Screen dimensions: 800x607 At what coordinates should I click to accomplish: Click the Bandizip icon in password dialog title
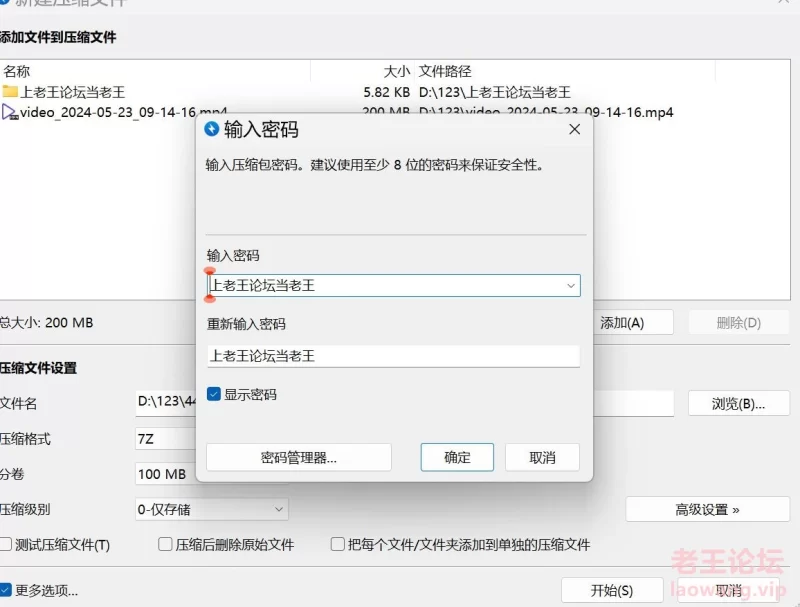point(211,129)
